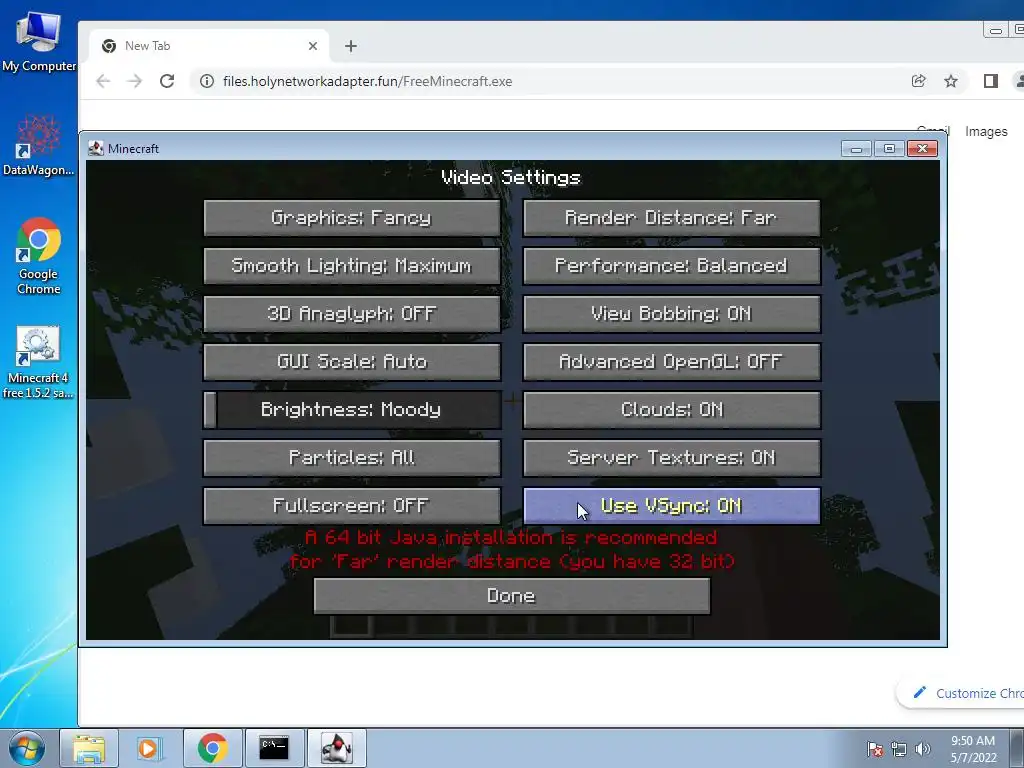1024x768 pixels.
Task: Click the Brightness: Moody slider
Action: [352, 410]
